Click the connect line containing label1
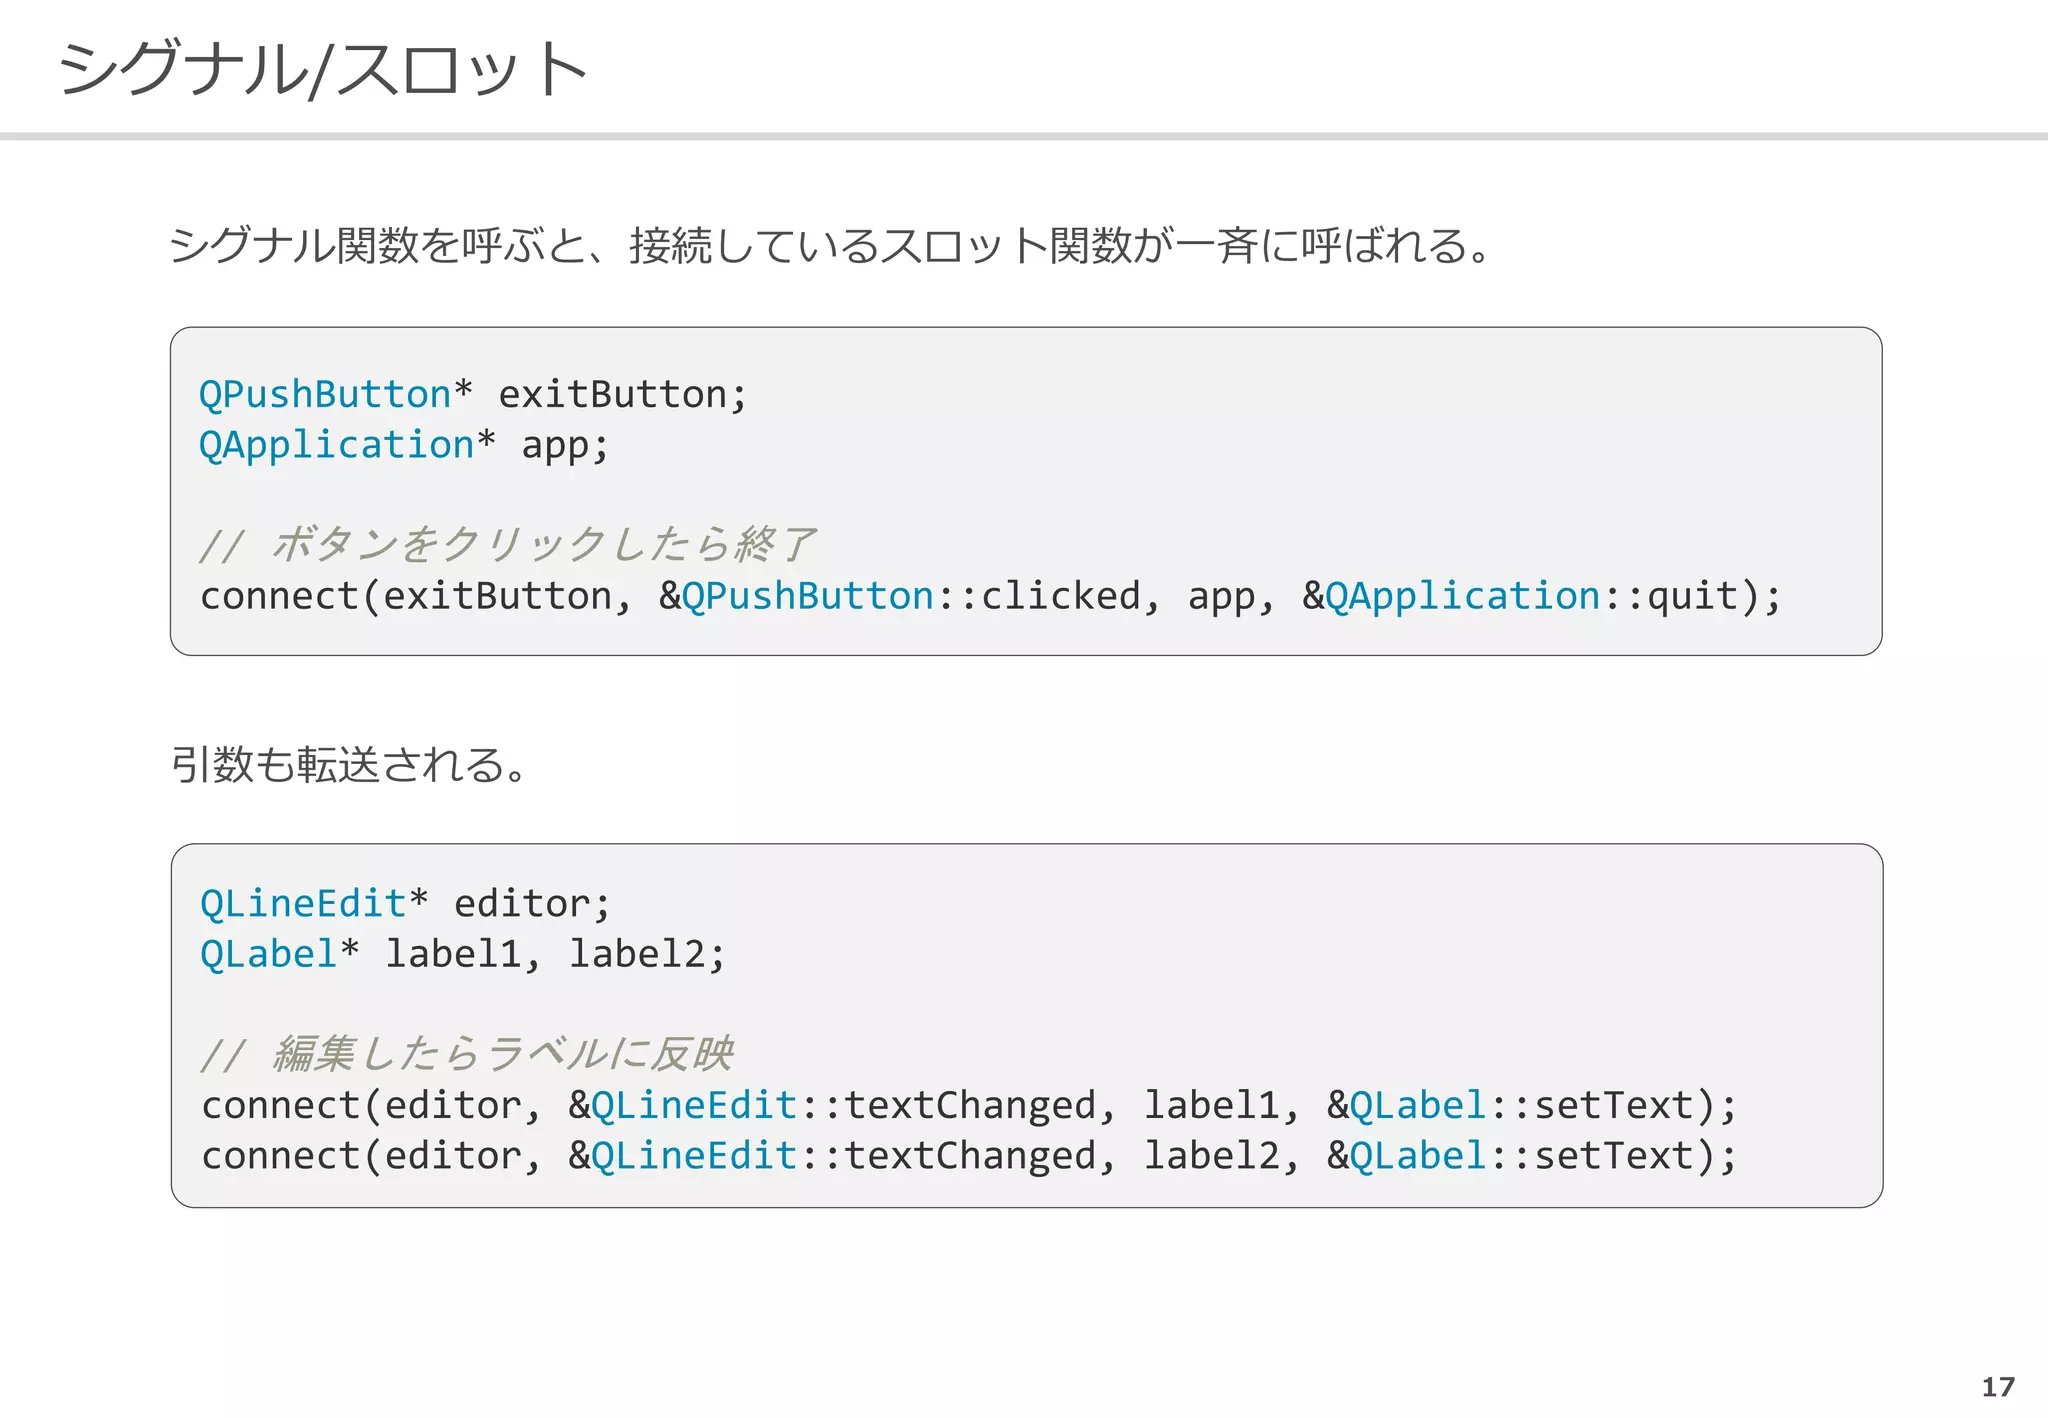Image resolution: width=2048 pixels, height=1418 pixels. pyautogui.click(x=969, y=1105)
